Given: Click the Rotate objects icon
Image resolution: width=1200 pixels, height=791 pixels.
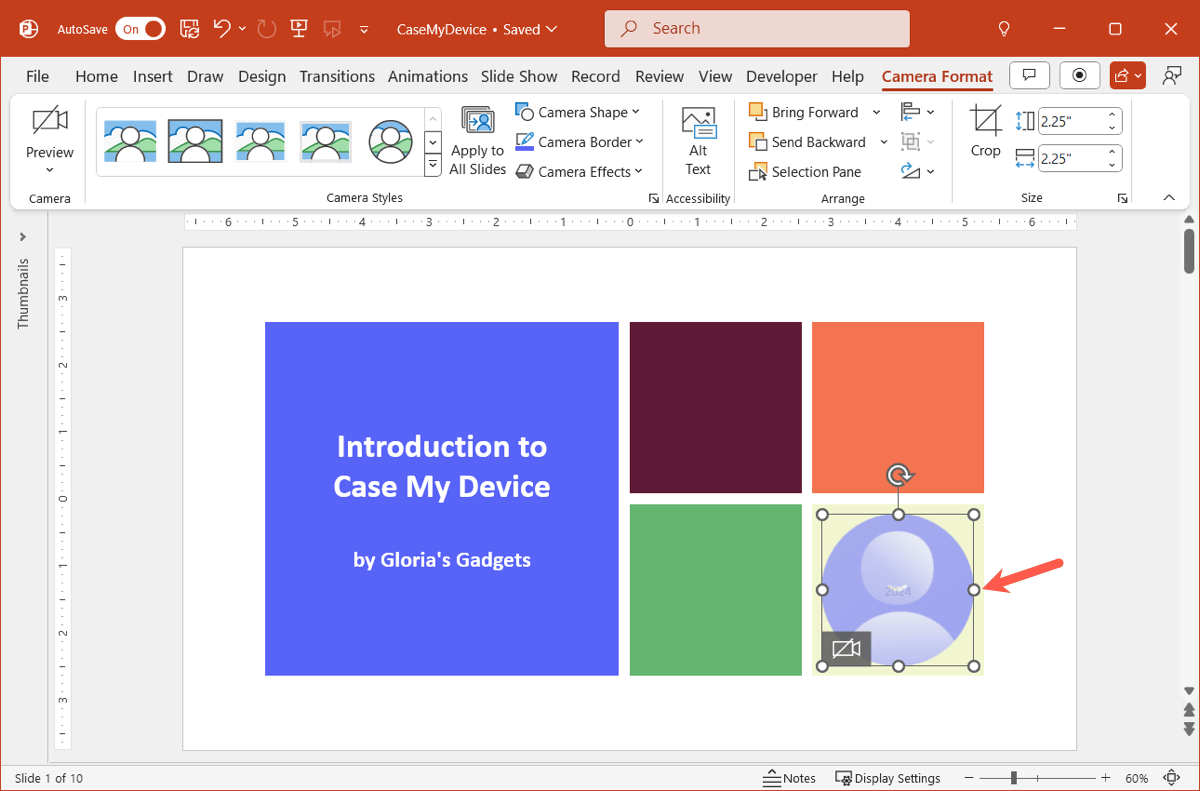Looking at the screenshot, I should (917, 172).
